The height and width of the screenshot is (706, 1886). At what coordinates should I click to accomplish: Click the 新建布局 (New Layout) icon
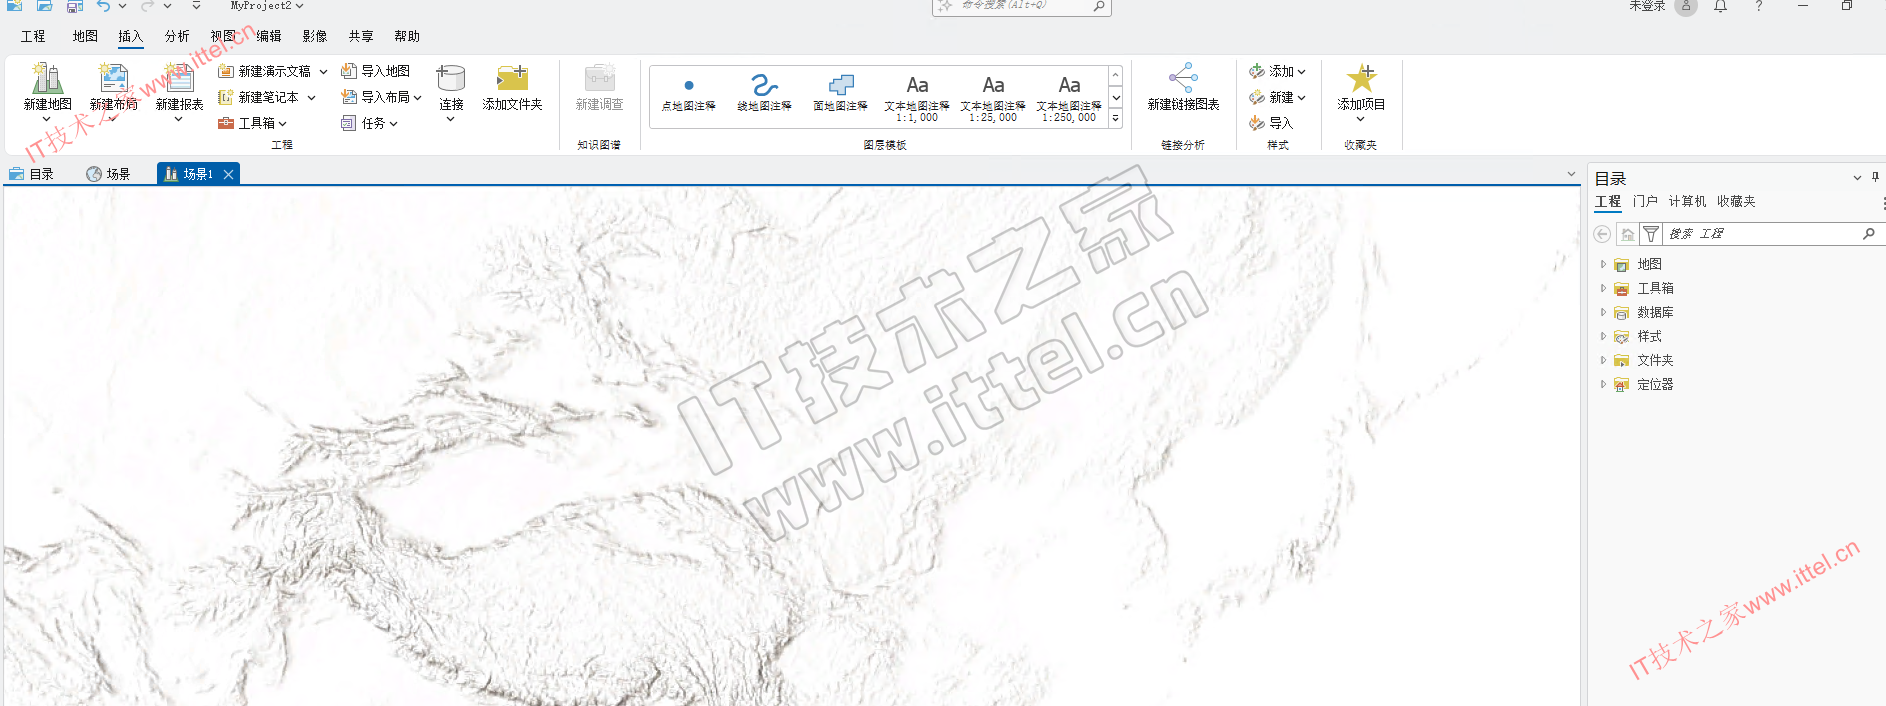tap(113, 79)
